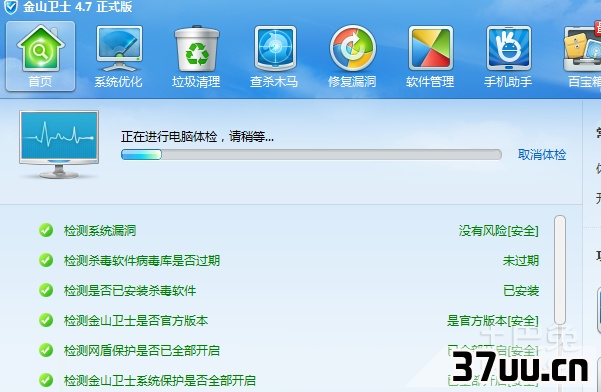
Task: Click 没有风险[安全] status text
Action: point(499,231)
